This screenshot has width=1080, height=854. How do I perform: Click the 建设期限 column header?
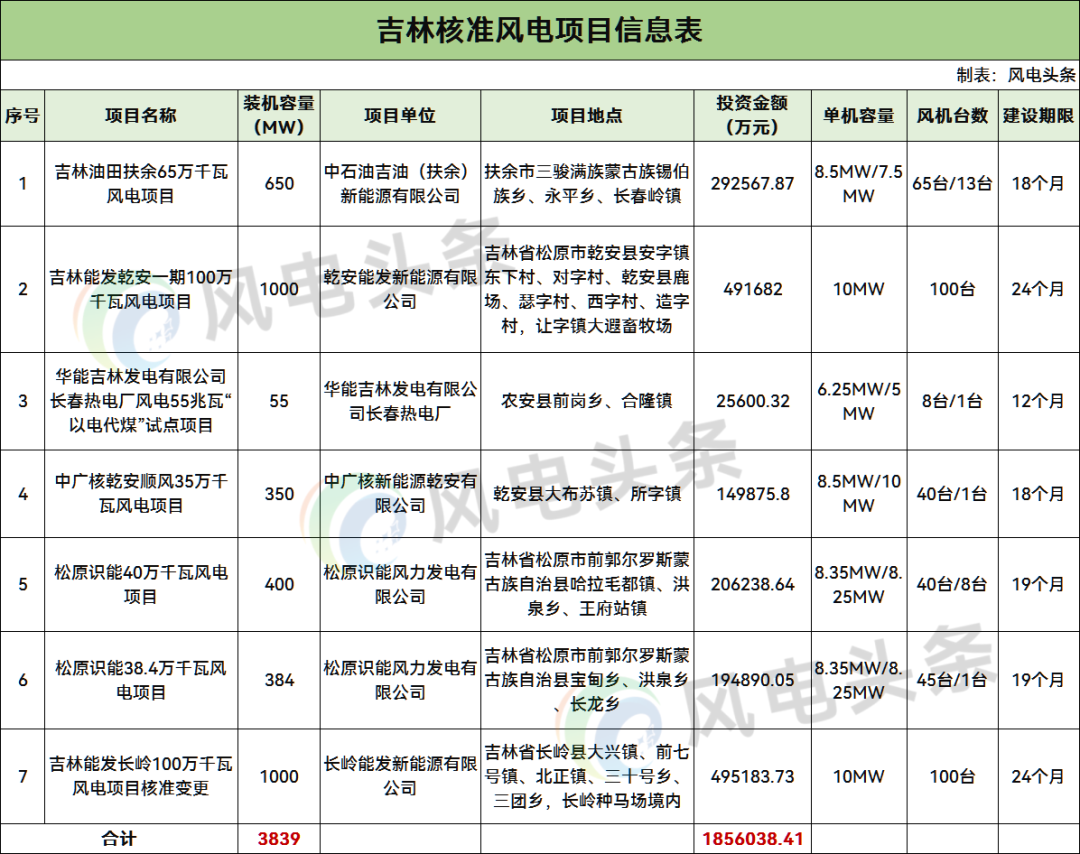[1039, 116]
